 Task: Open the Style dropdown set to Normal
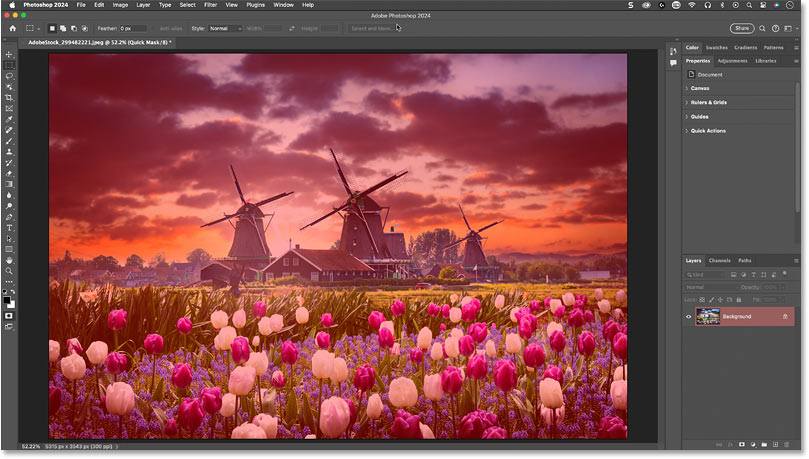(x=225, y=28)
